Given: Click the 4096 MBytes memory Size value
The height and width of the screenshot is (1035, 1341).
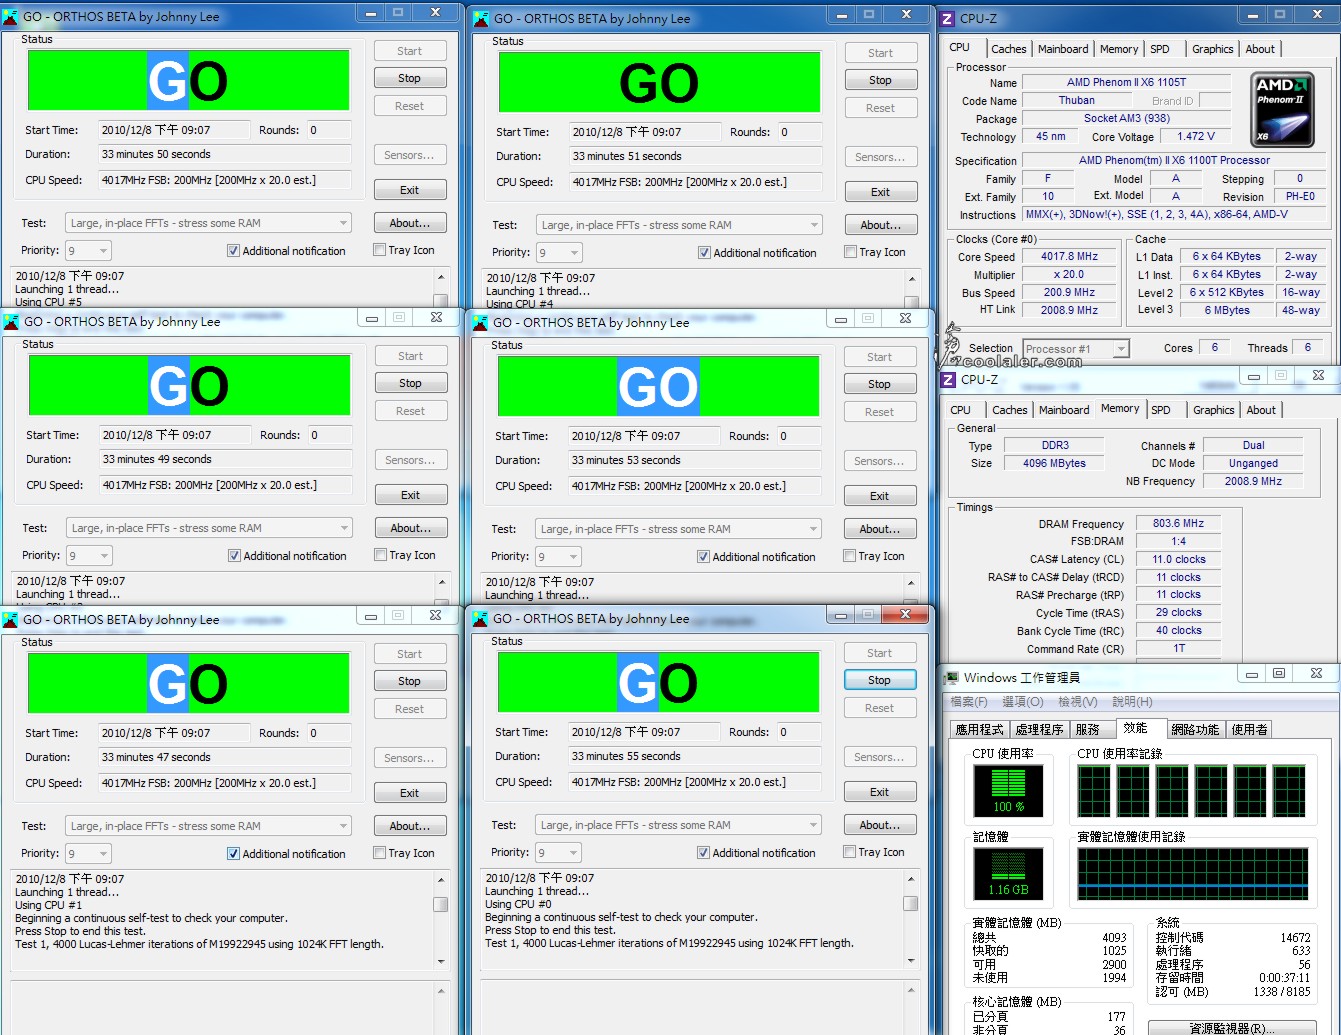Looking at the screenshot, I should pyautogui.click(x=1054, y=463).
